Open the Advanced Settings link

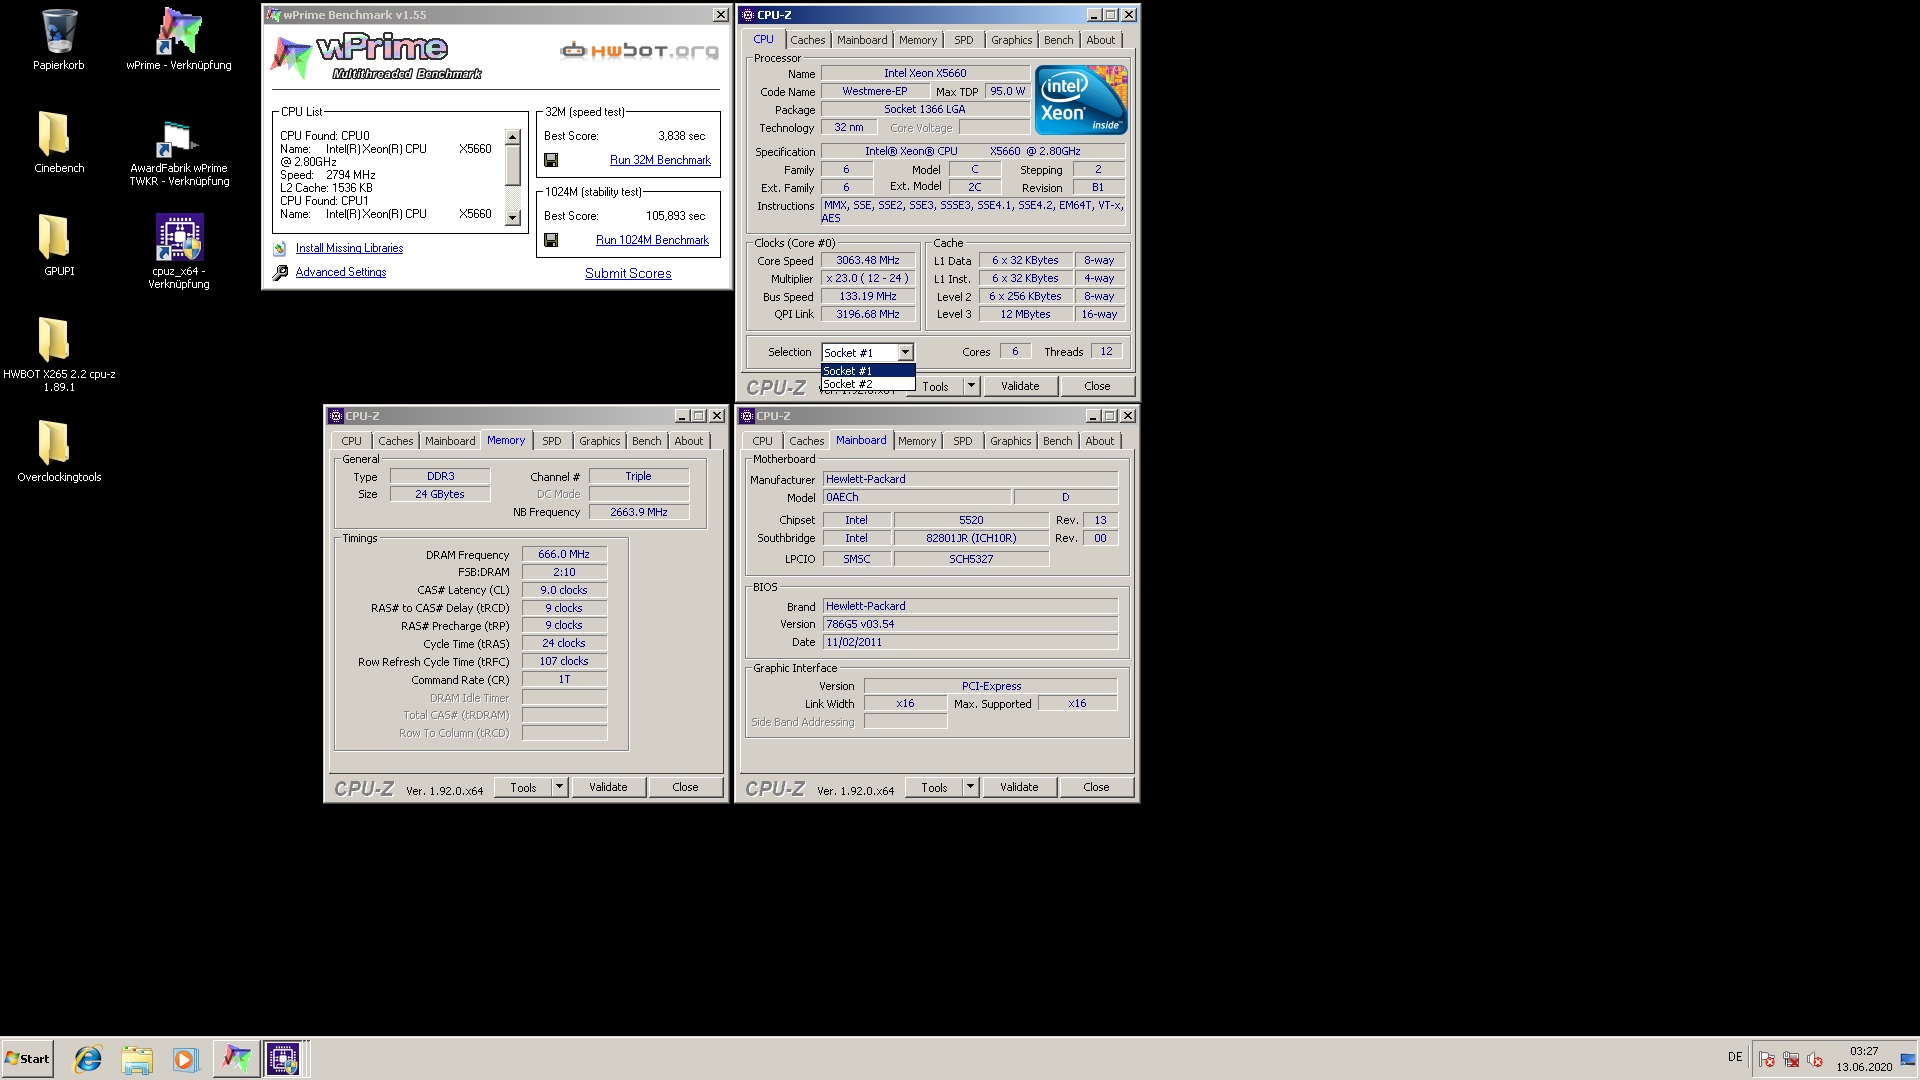[x=340, y=272]
